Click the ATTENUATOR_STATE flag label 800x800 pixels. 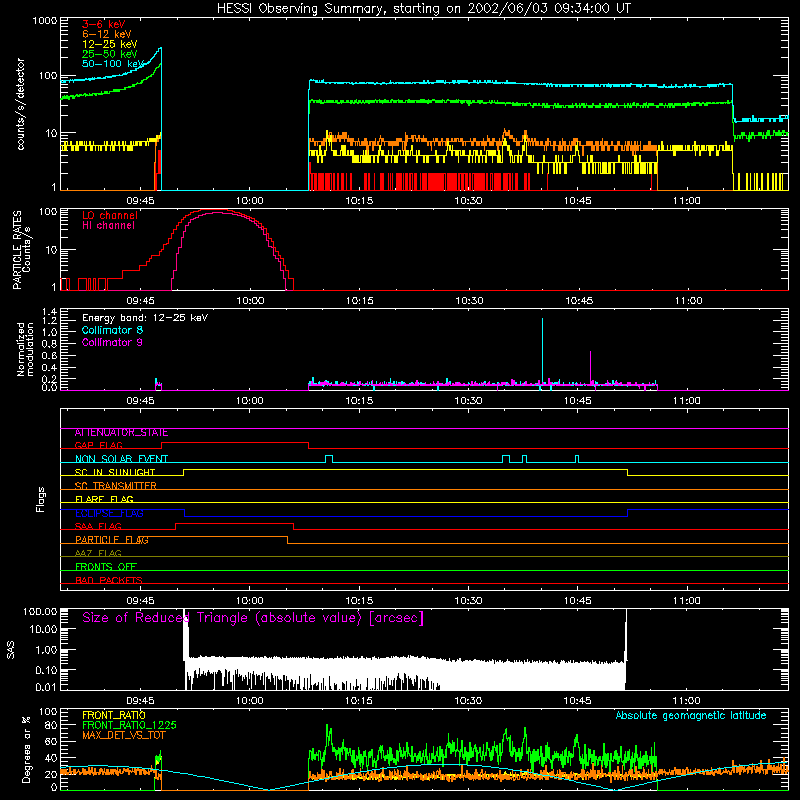click(x=121, y=433)
